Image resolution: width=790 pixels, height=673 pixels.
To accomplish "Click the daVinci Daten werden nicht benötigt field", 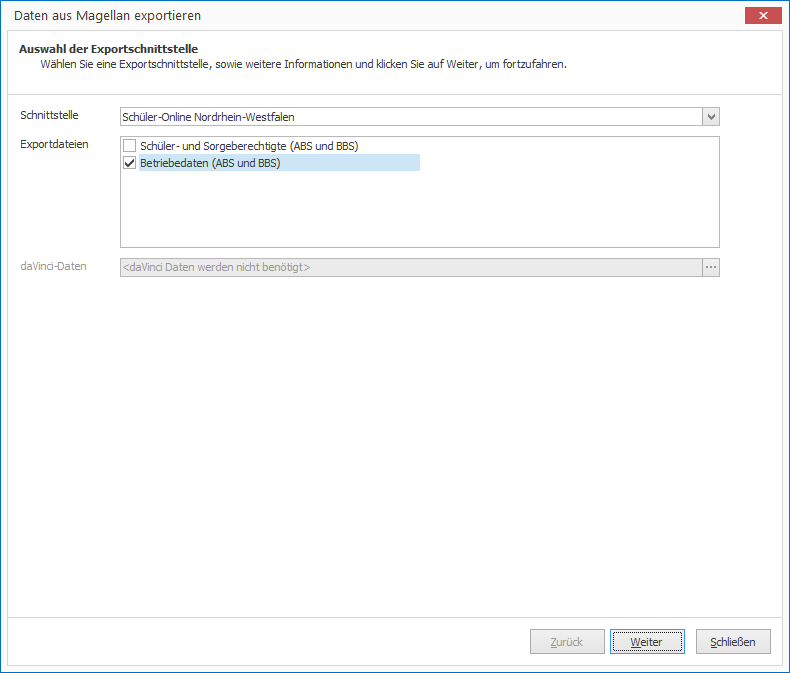I will pyautogui.click(x=411, y=267).
